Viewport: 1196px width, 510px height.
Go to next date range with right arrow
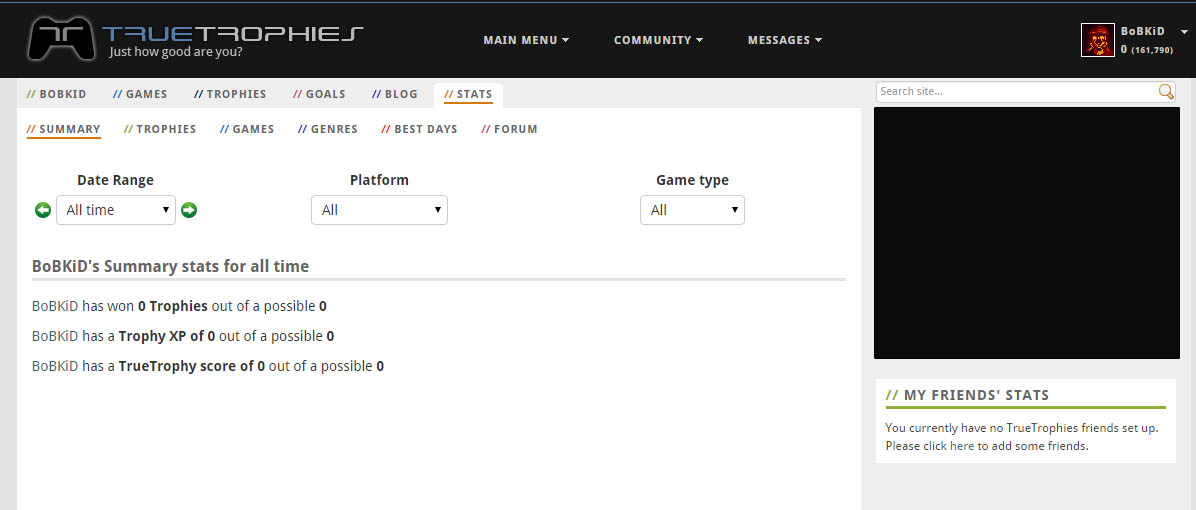[x=189, y=210]
